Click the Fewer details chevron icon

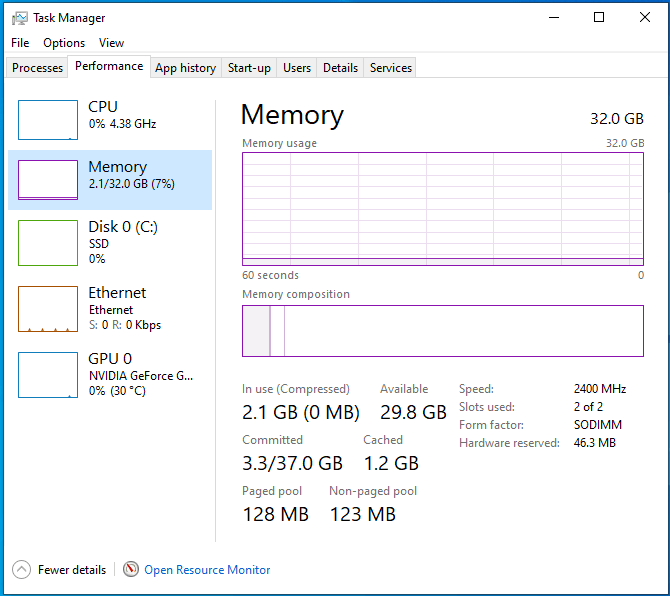[21, 570]
